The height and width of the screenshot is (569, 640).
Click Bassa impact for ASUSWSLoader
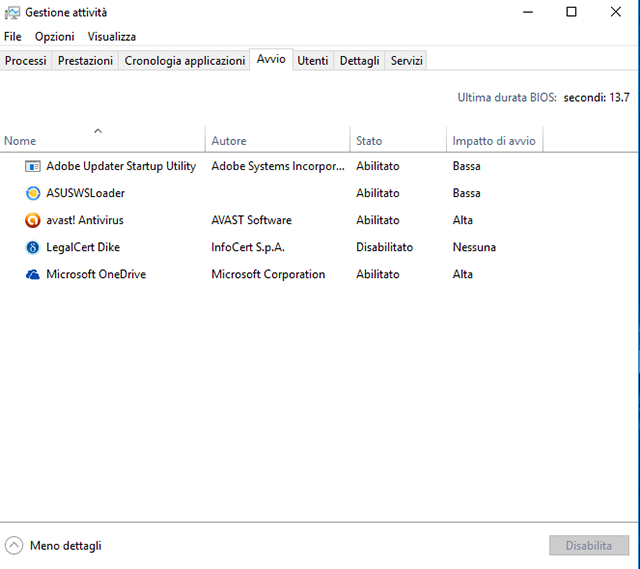[467, 193]
